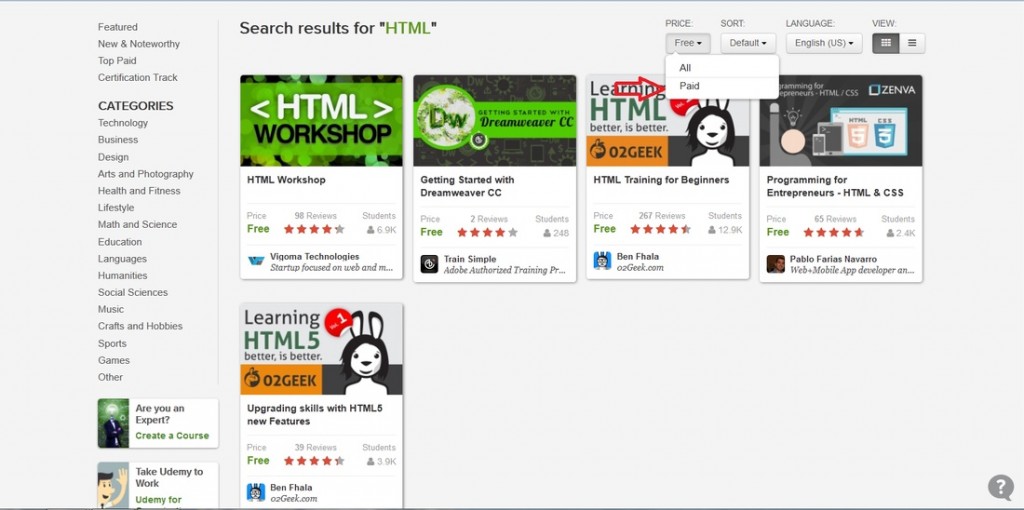Click the 267 Reviews text
This screenshot has width=1024, height=510.
(662, 215)
